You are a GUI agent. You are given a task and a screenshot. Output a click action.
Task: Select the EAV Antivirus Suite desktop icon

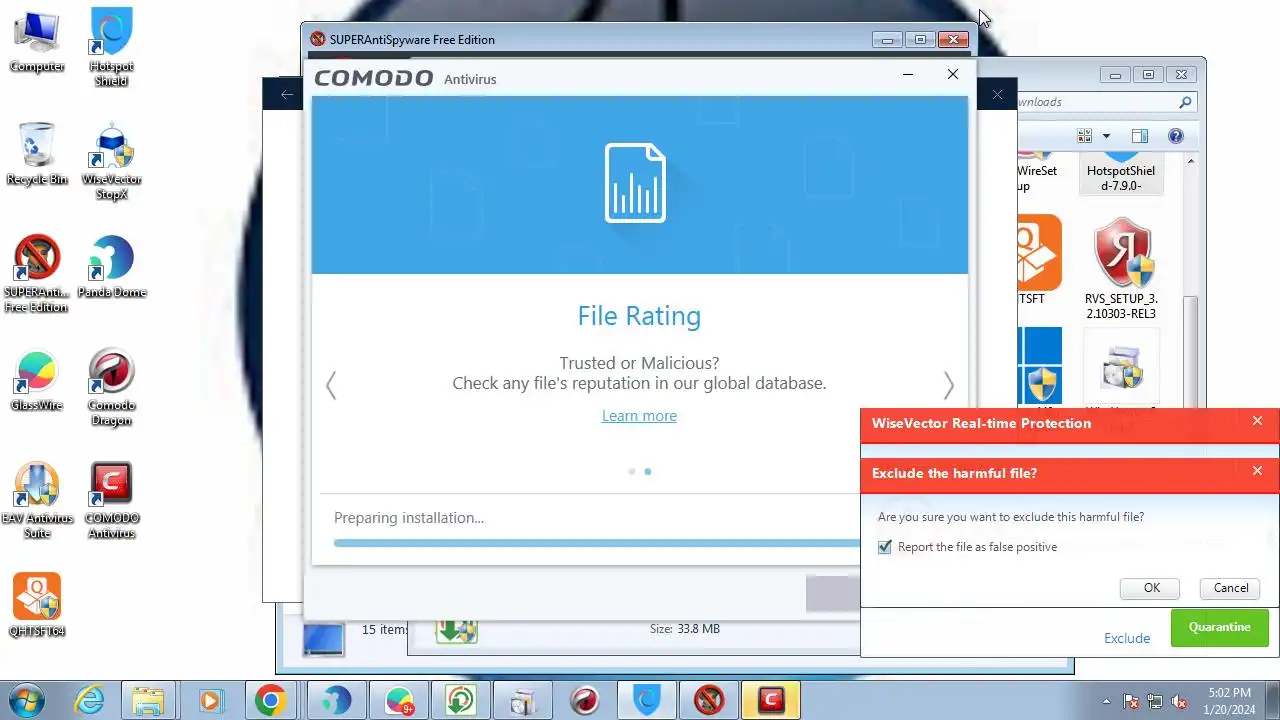pyautogui.click(x=37, y=500)
